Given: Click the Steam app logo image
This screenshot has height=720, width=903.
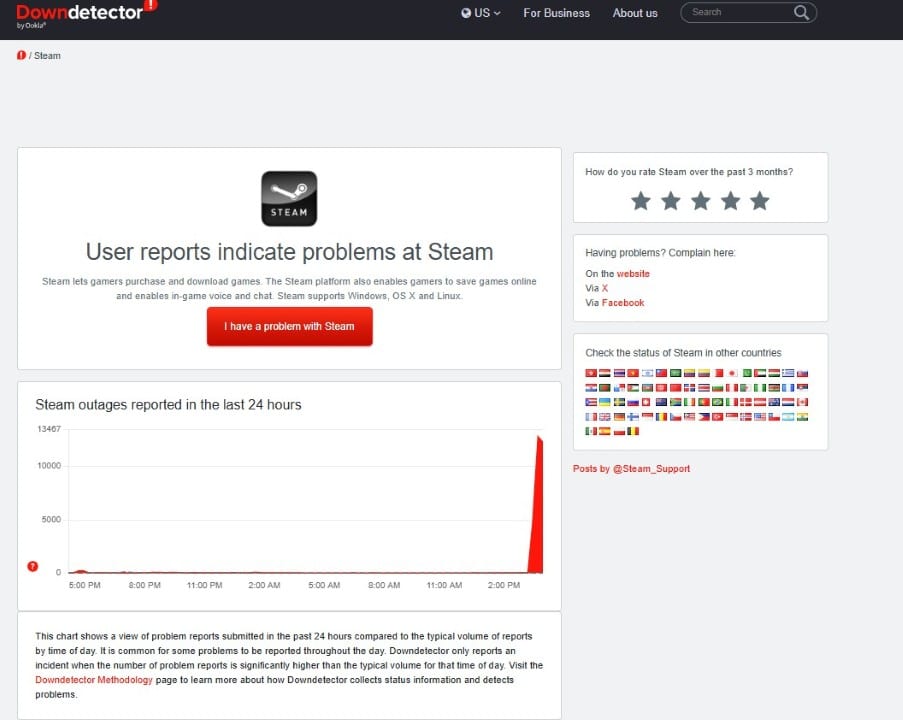Looking at the screenshot, I should tap(289, 198).
